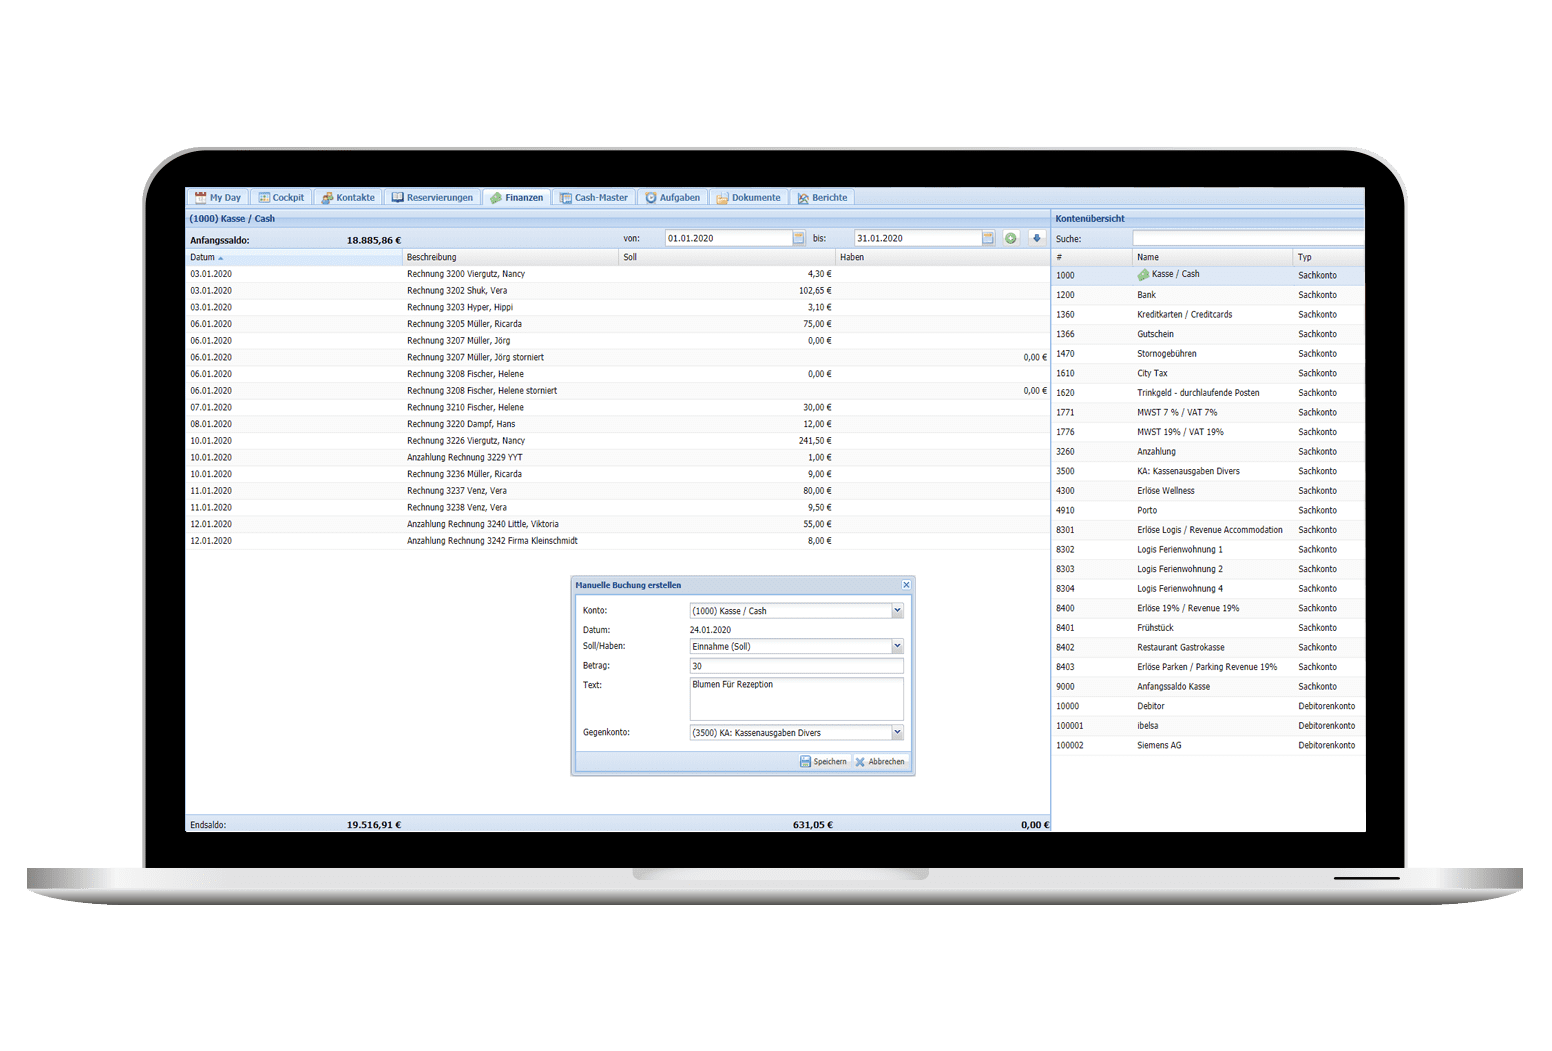
Task: Click the blue download arrow icon
Action: [1036, 238]
